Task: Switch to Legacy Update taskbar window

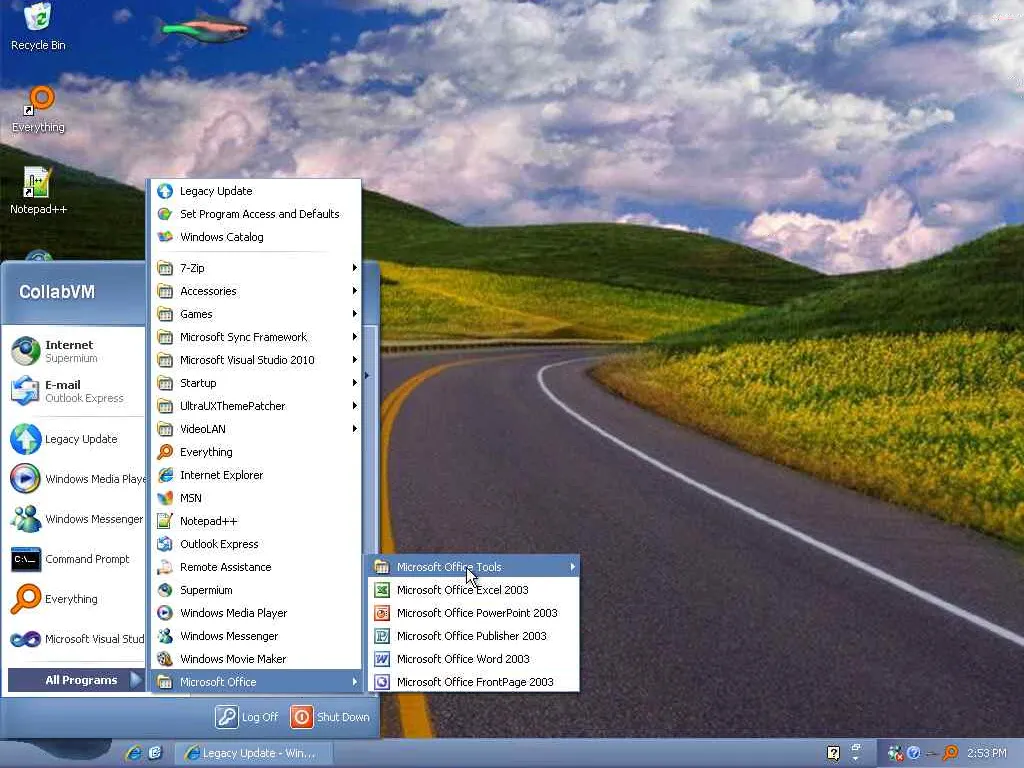Action: 253,753
